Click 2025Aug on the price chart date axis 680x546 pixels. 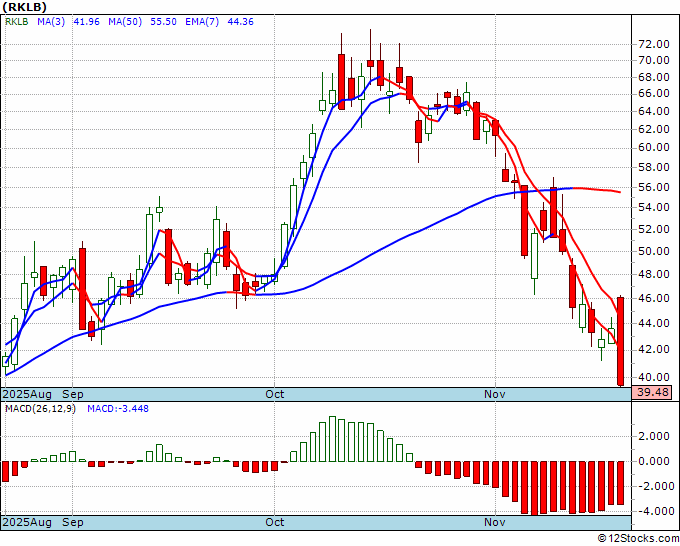[27, 395]
